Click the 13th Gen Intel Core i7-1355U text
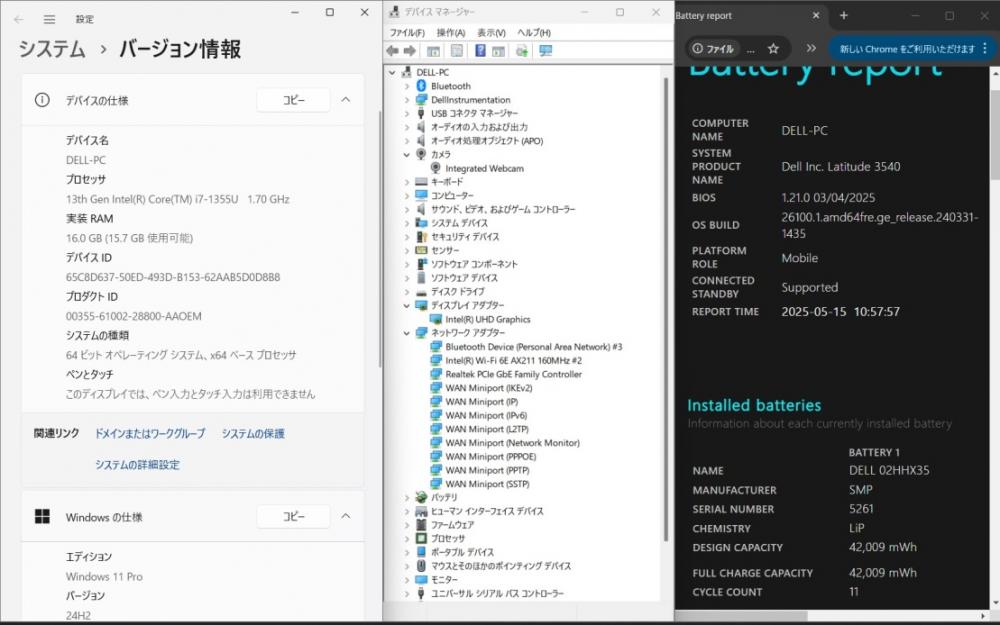This screenshot has width=1000, height=625. tap(177, 199)
